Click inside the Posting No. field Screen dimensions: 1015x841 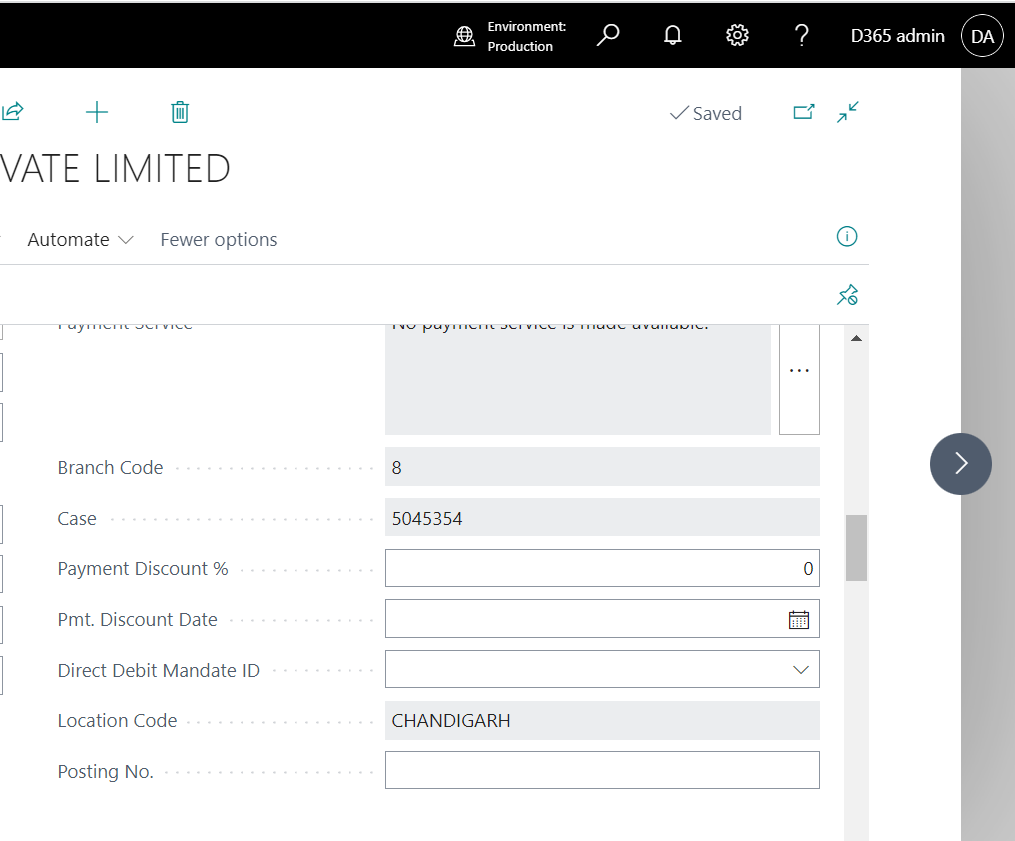(x=600, y=770)
